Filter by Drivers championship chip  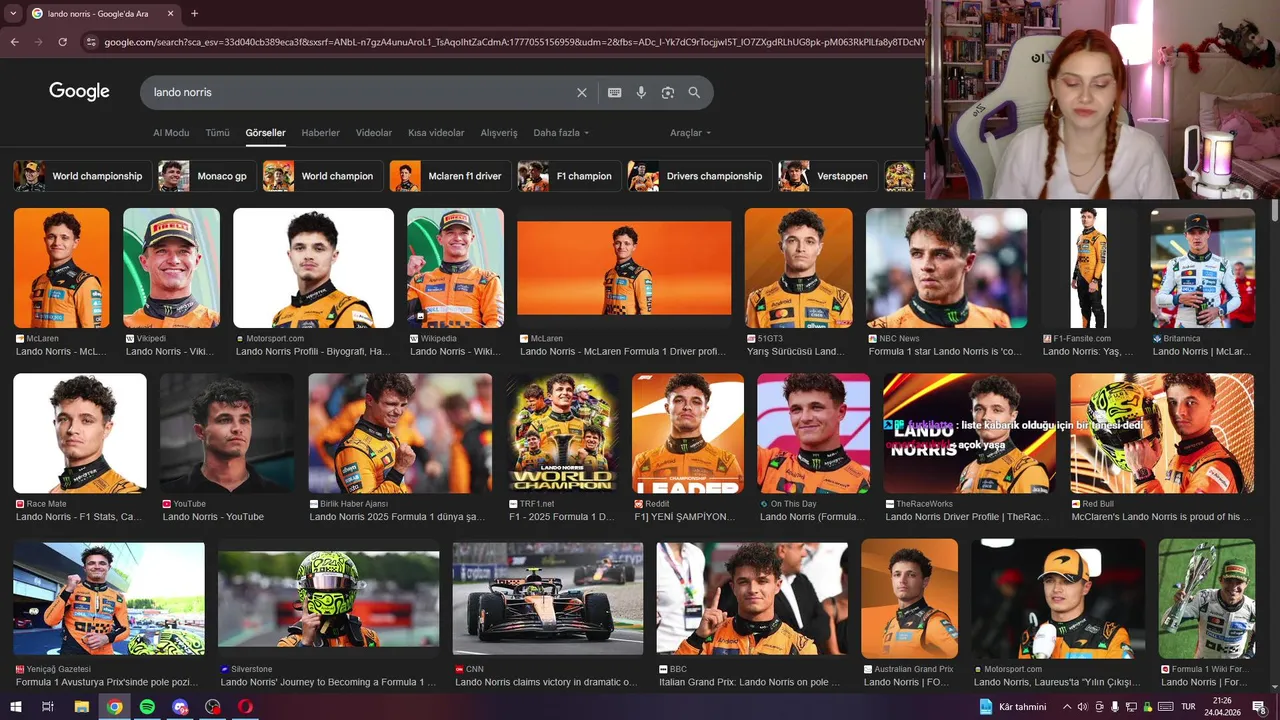point(700,176)
